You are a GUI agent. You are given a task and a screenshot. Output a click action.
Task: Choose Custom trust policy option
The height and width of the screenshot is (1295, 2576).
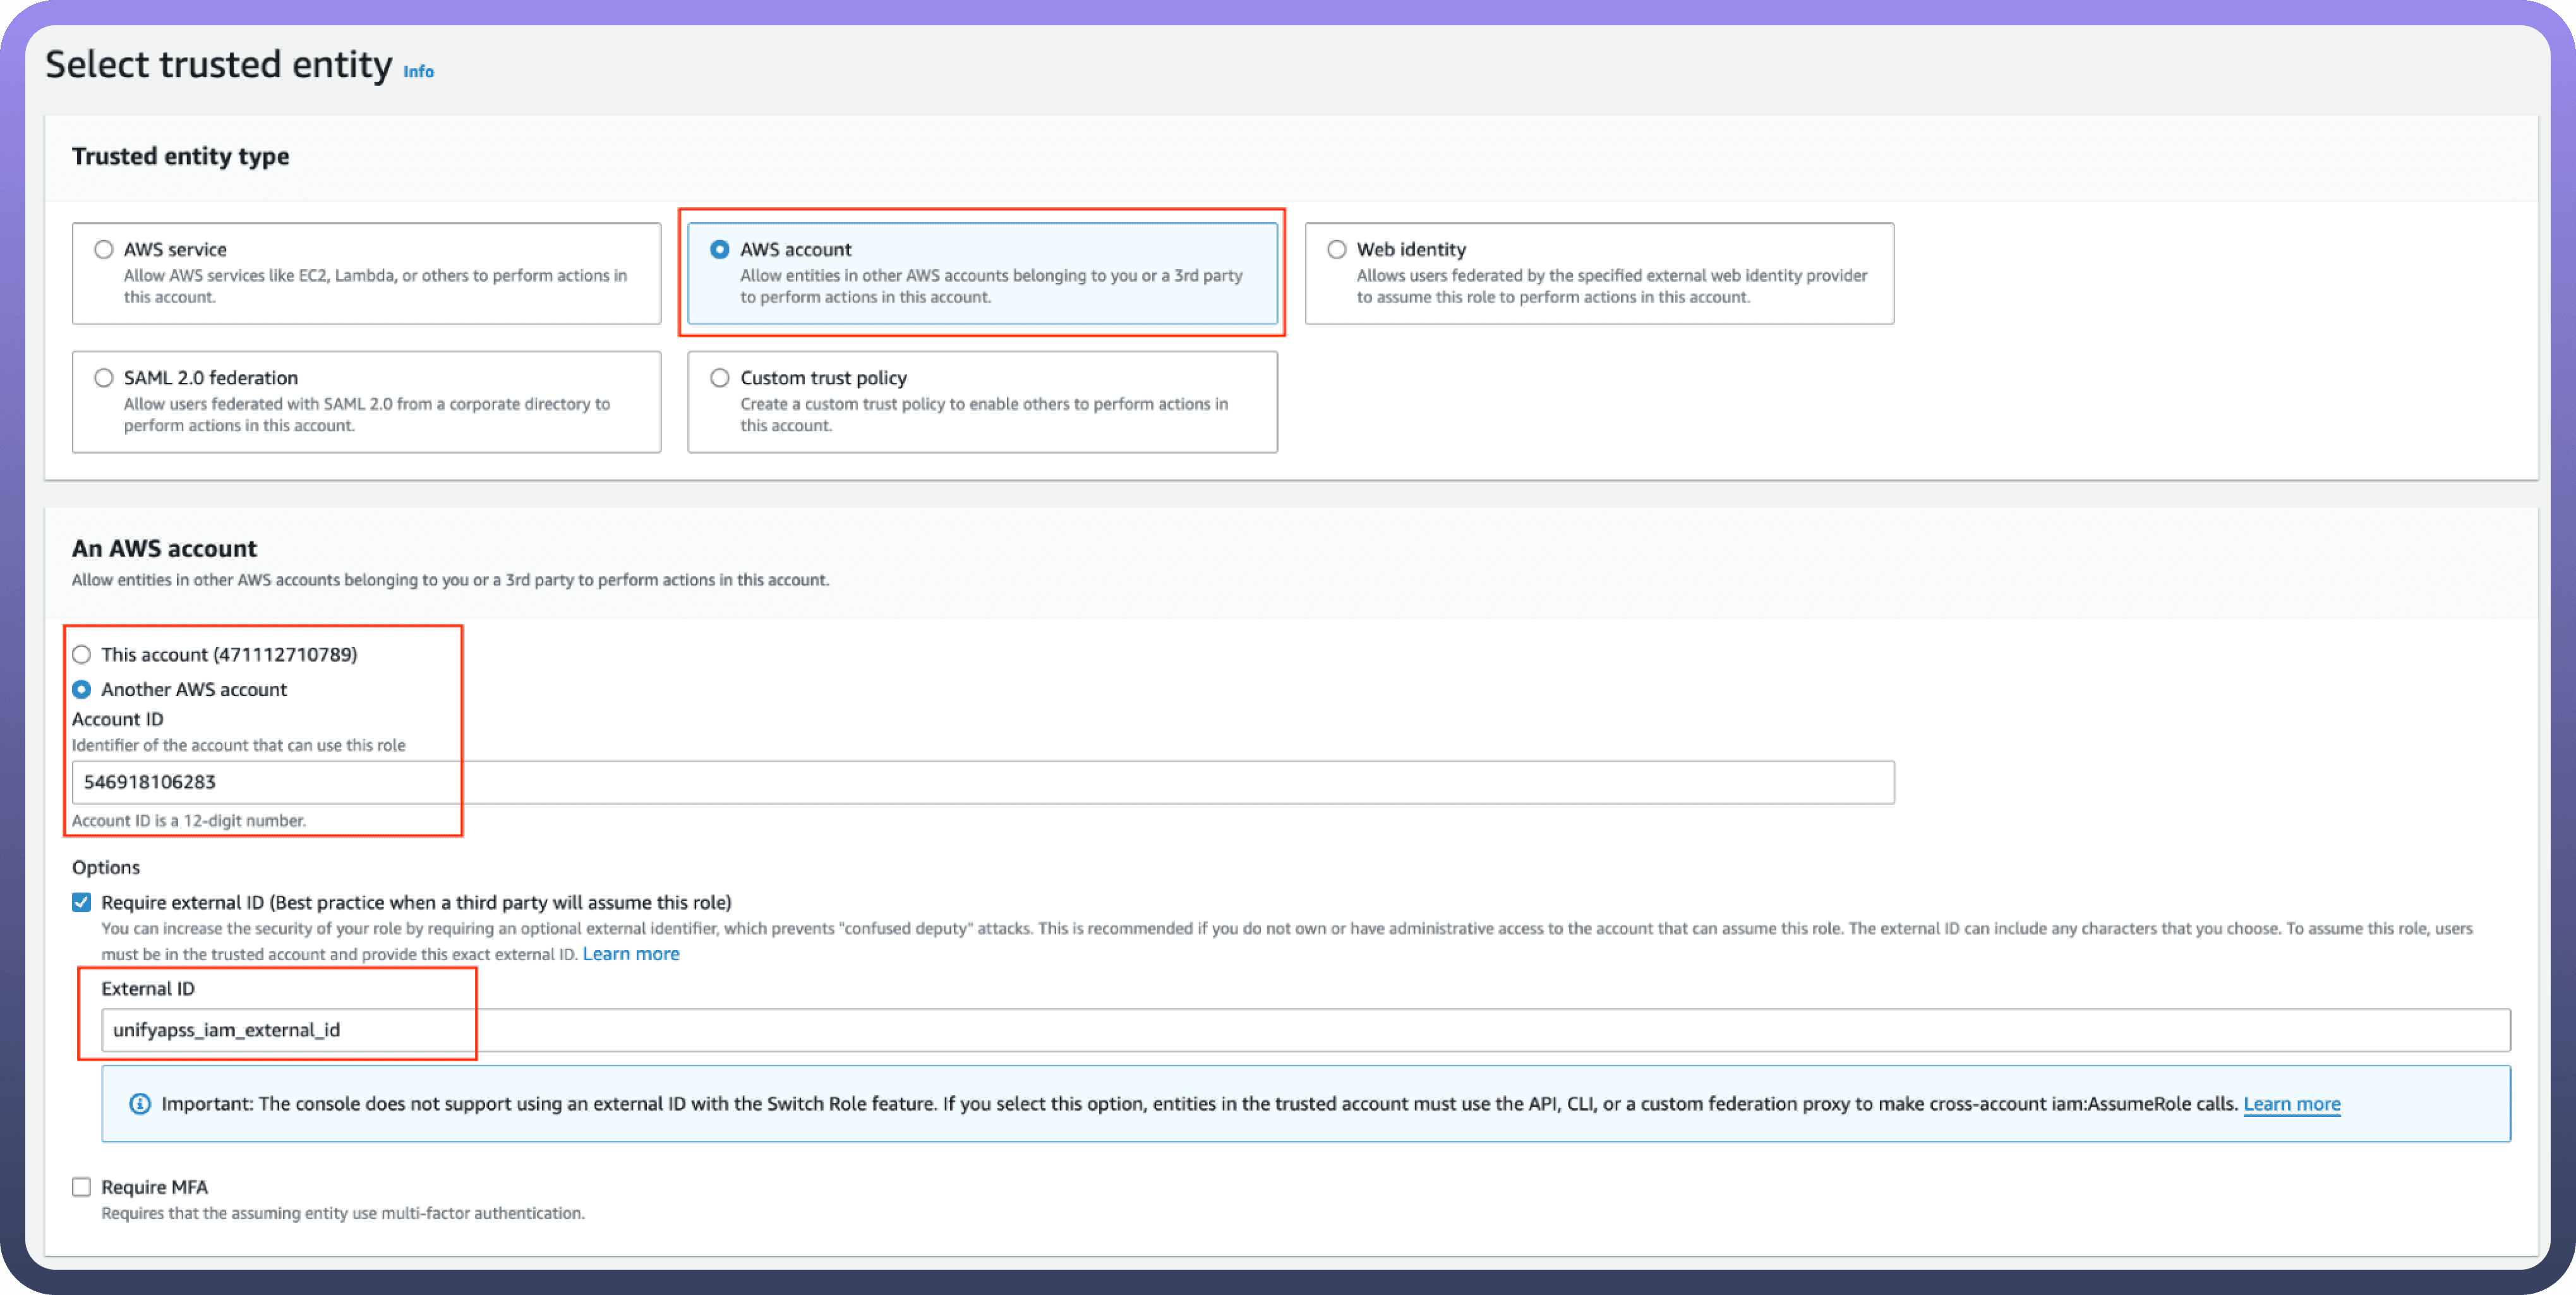coord(719,378)
